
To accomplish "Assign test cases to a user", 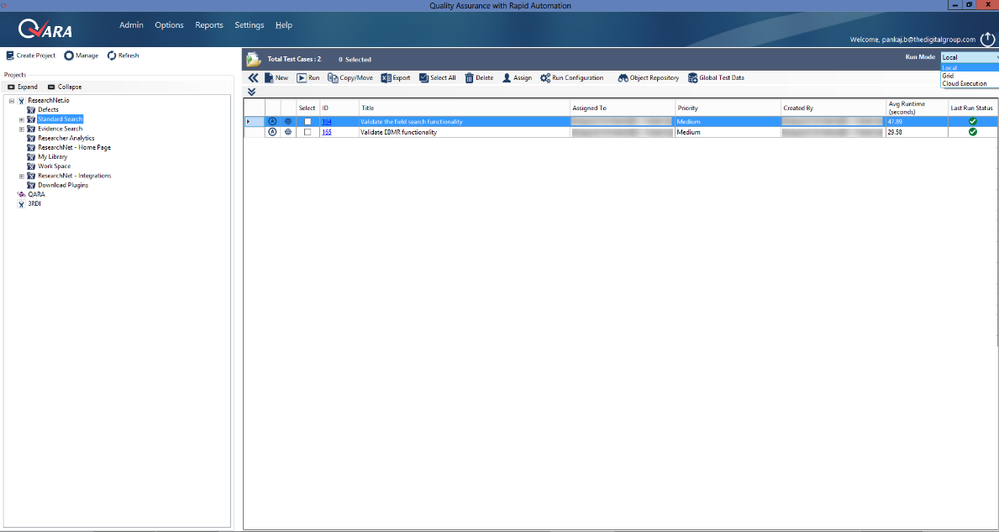I will pos(517,78).
